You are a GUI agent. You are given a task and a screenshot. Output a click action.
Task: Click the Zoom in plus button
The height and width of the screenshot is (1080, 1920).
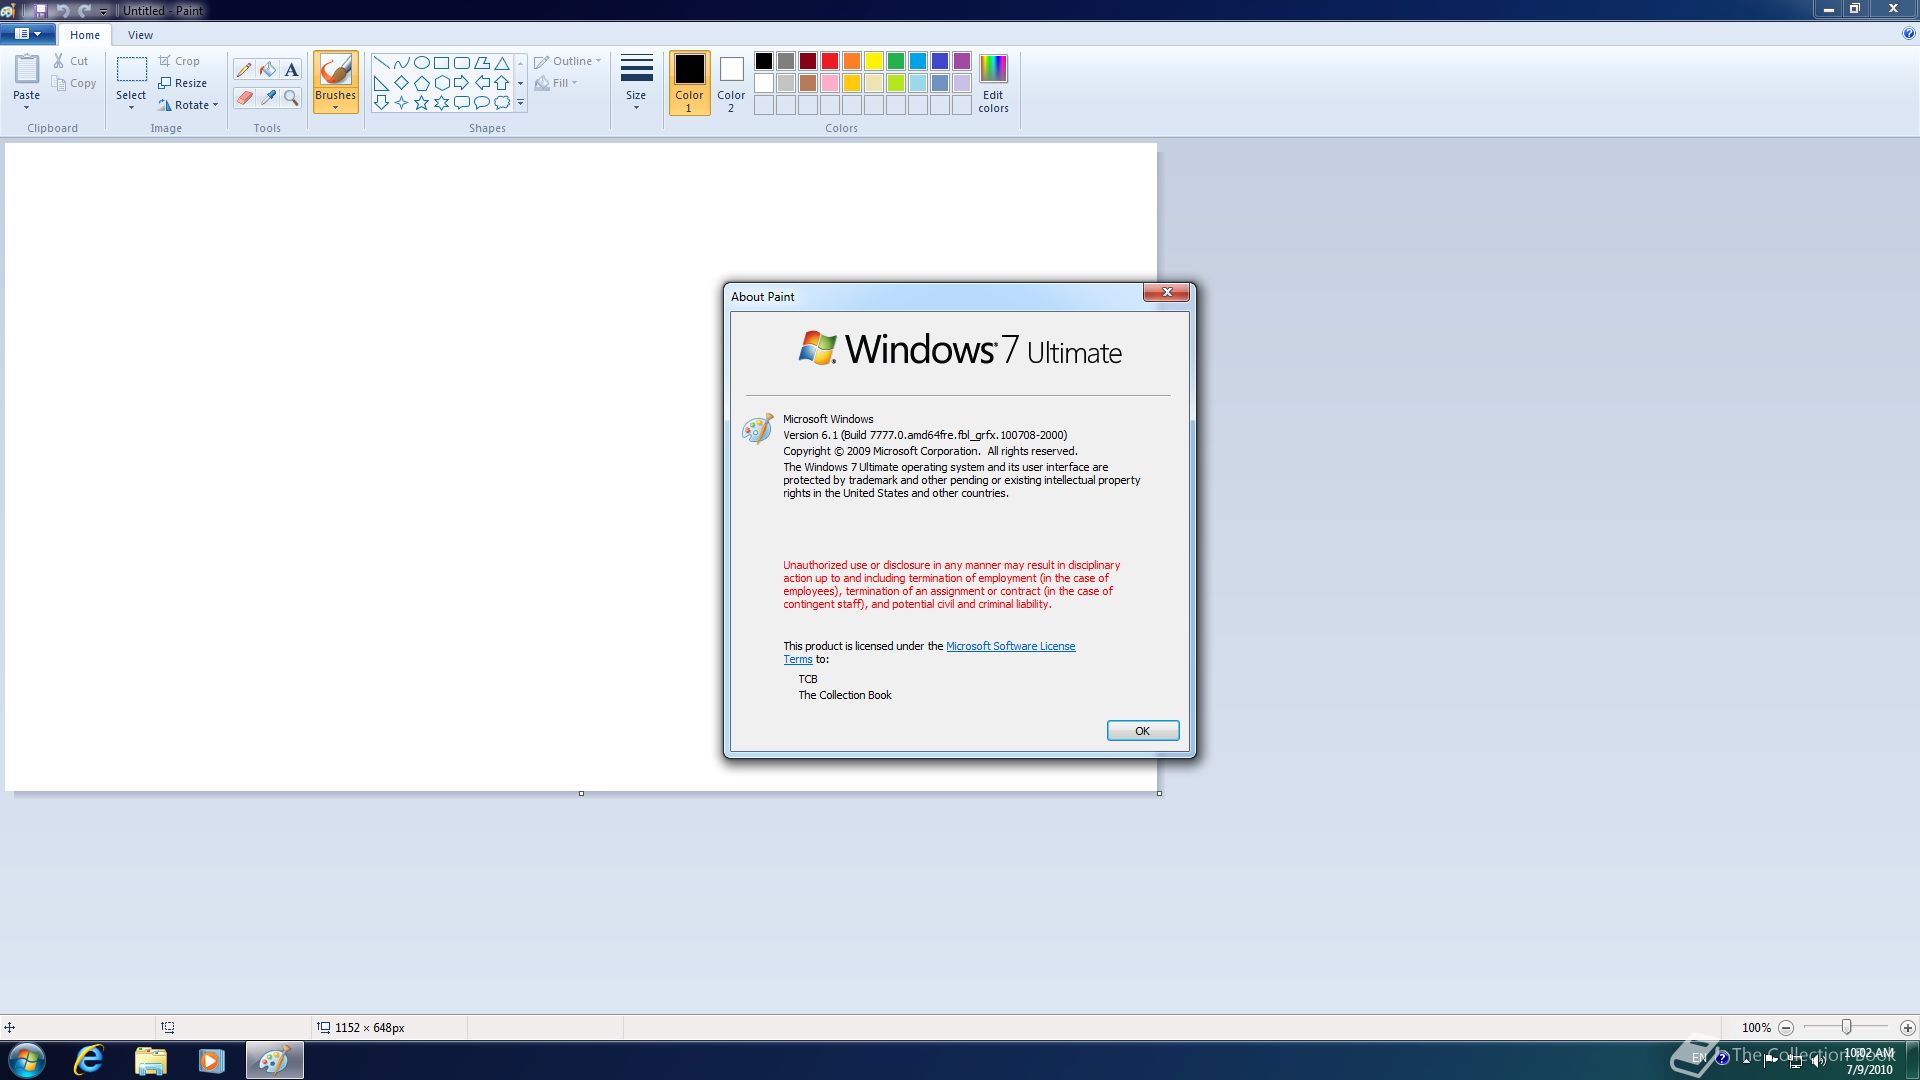pos(1907,1027)
